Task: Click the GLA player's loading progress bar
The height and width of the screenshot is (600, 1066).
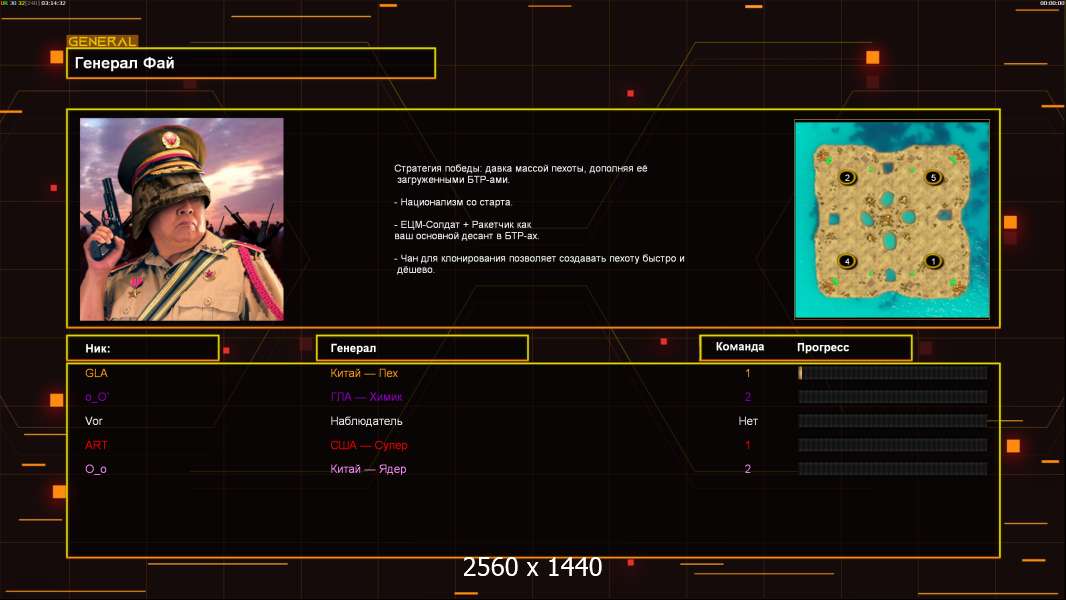Action: click(x=893, y=372)
